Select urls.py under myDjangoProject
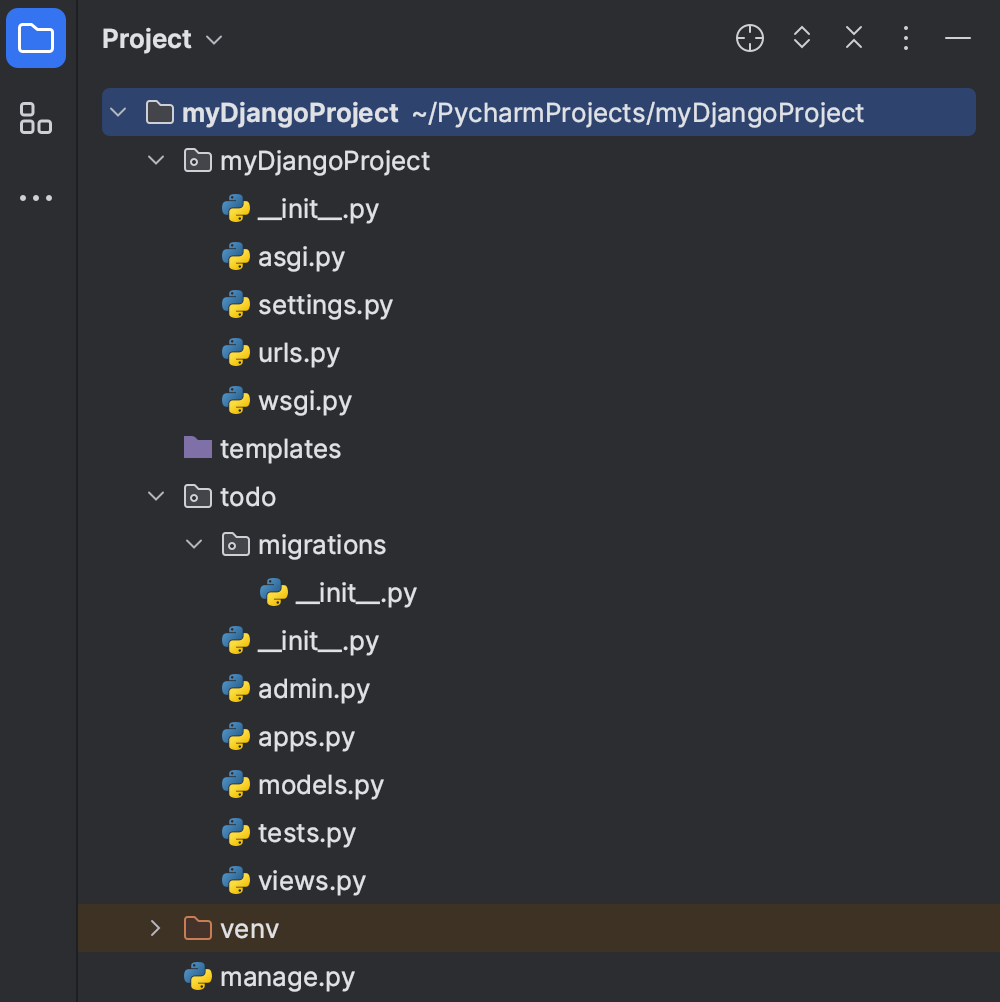This screenshot has height=1002, width=1000. click(x=300, y=352)
